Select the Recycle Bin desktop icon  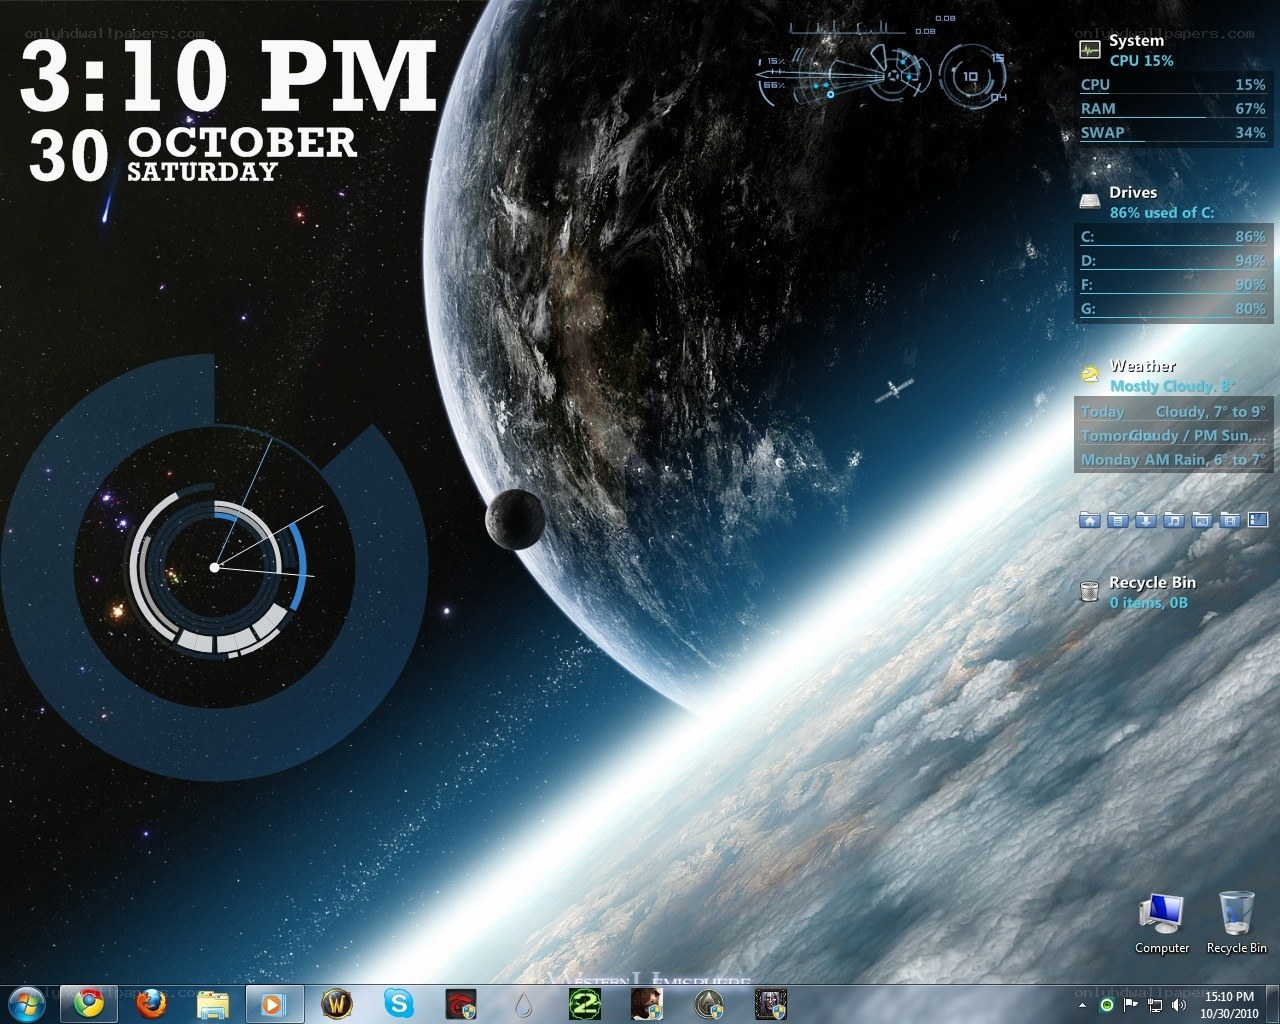[x=1237, y=923]
